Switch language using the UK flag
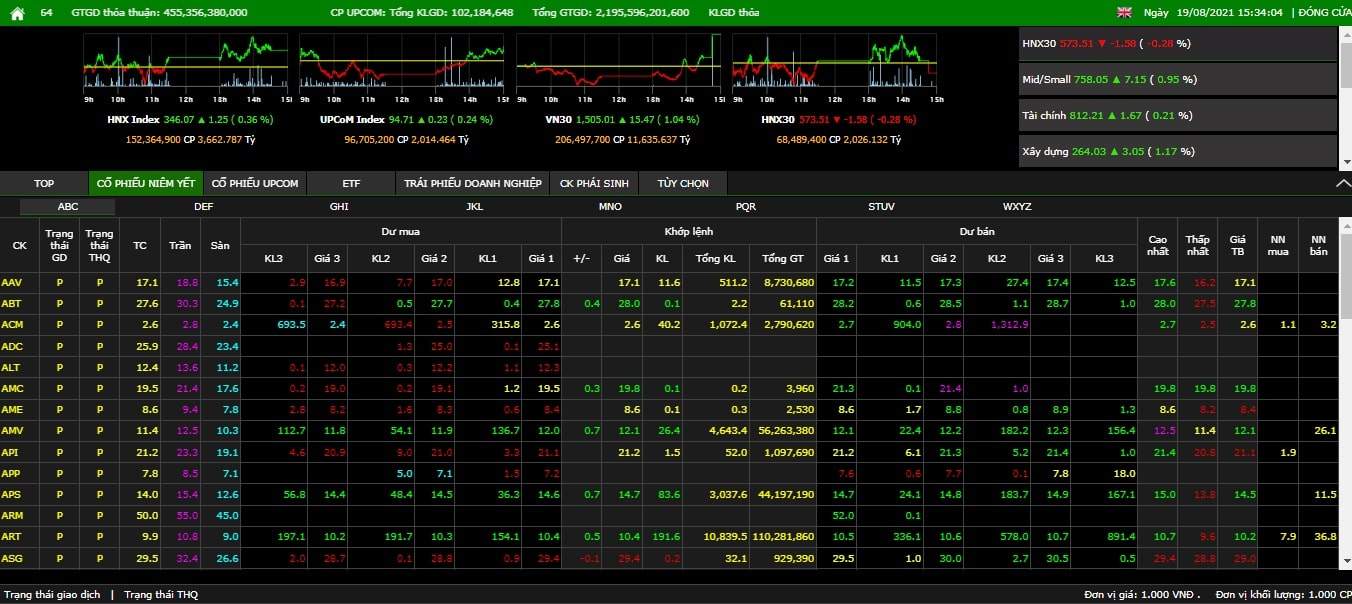Screen dimensions: 1352x604 point(1124,12)
